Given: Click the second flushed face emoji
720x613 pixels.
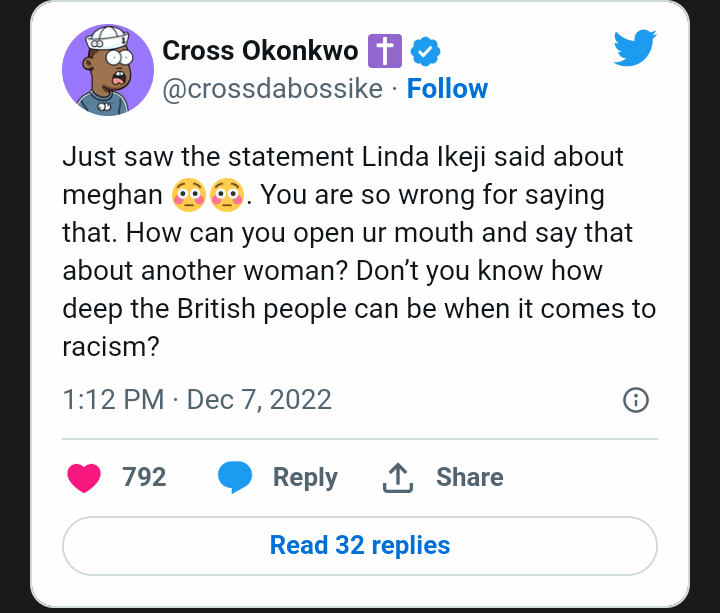Looking at the screenshot, I should (x=227, y=195).
